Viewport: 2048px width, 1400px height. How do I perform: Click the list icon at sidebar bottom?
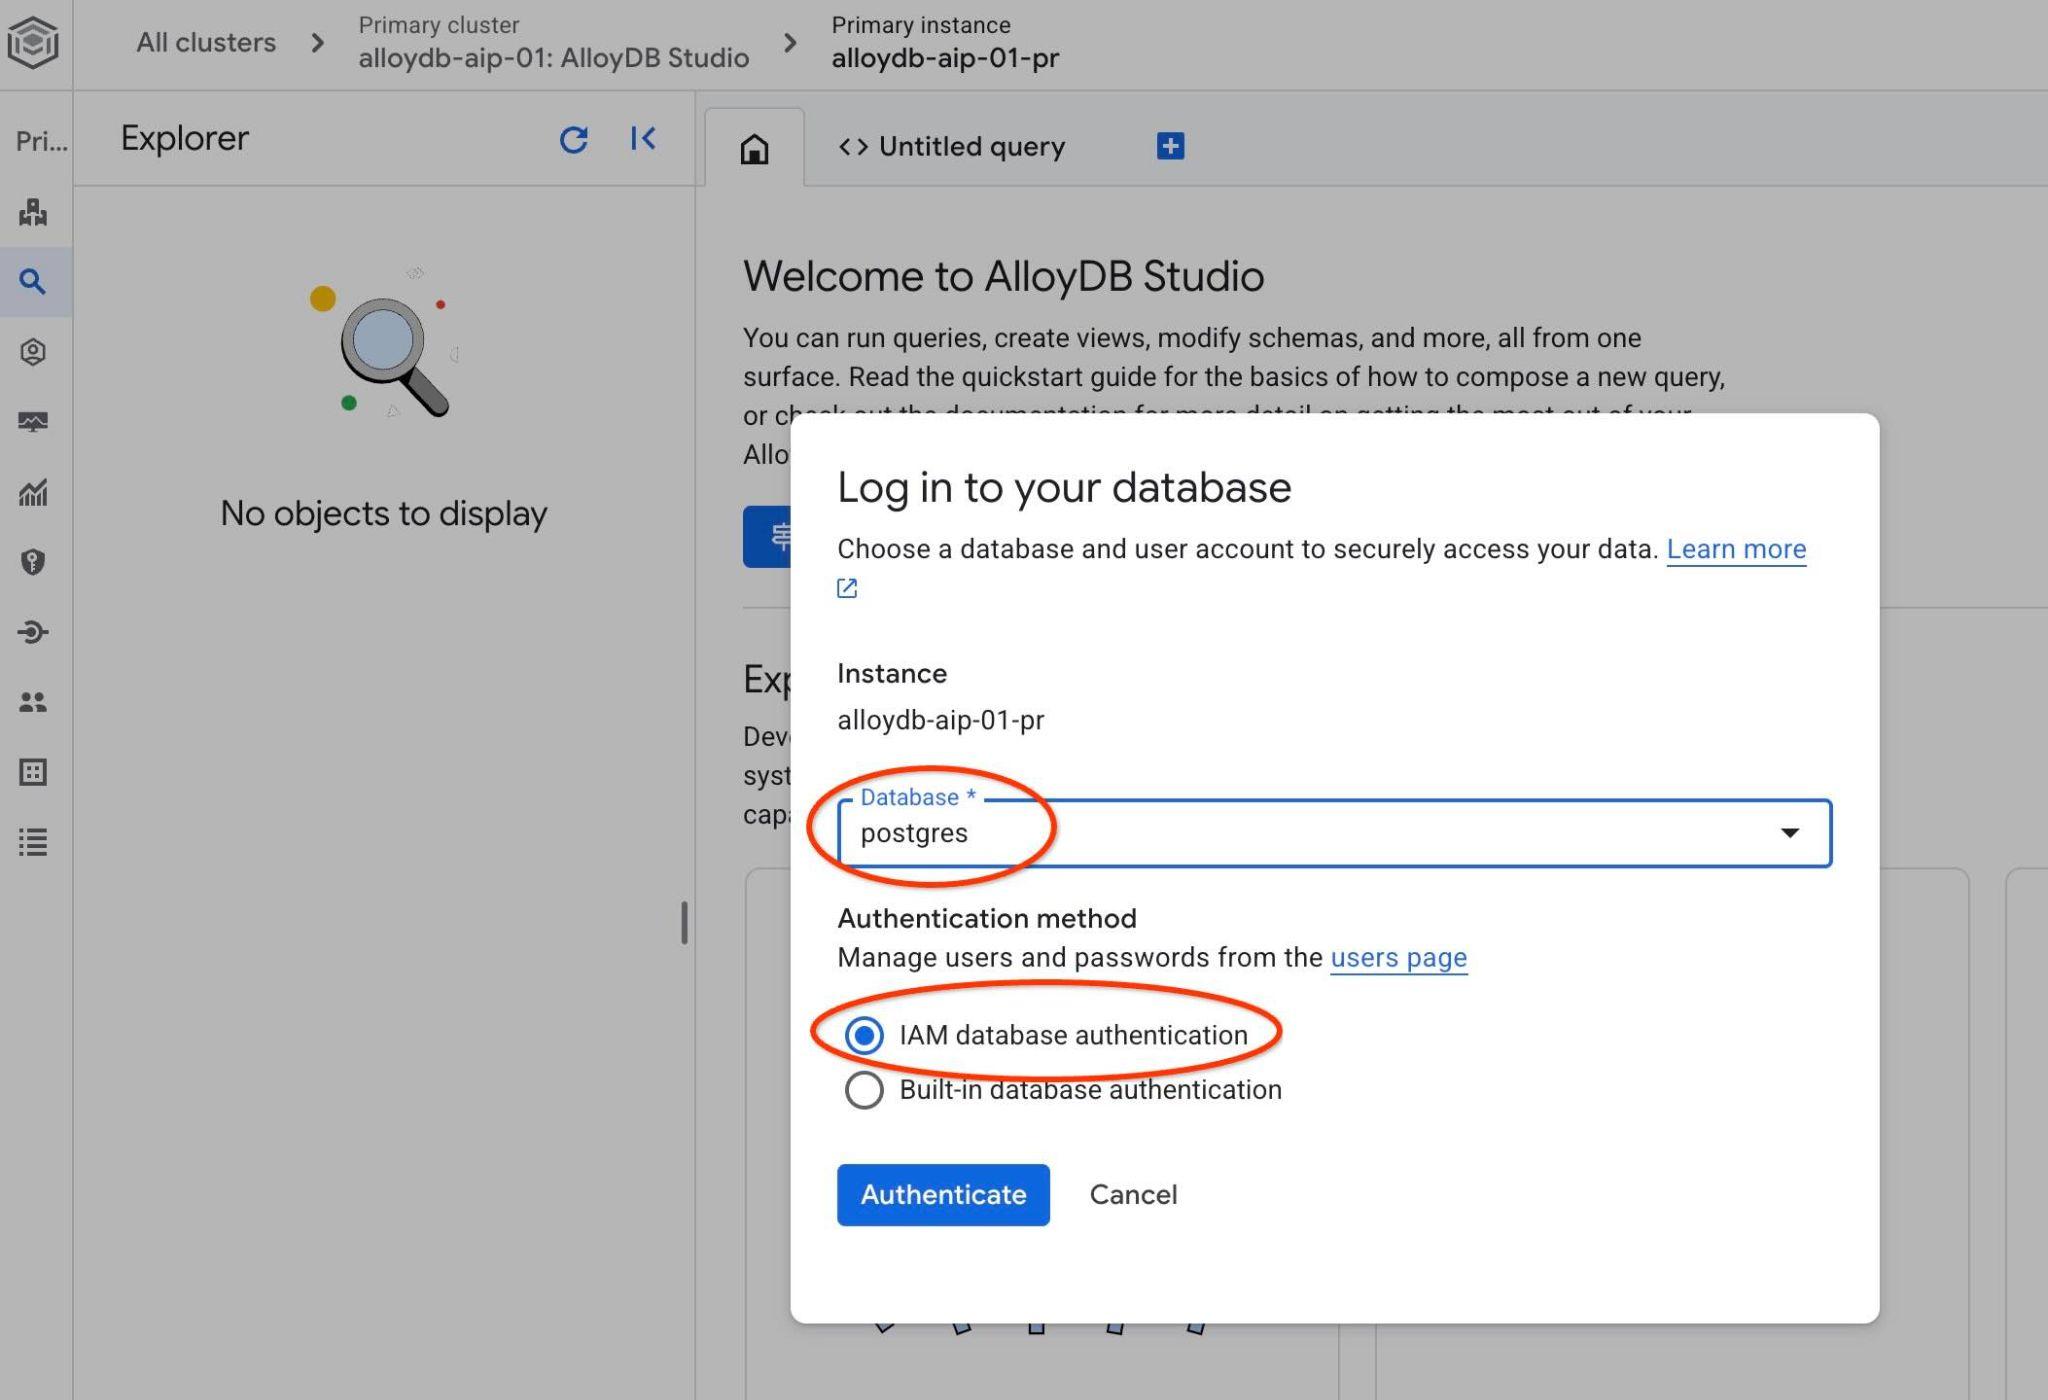pos(33,842)
